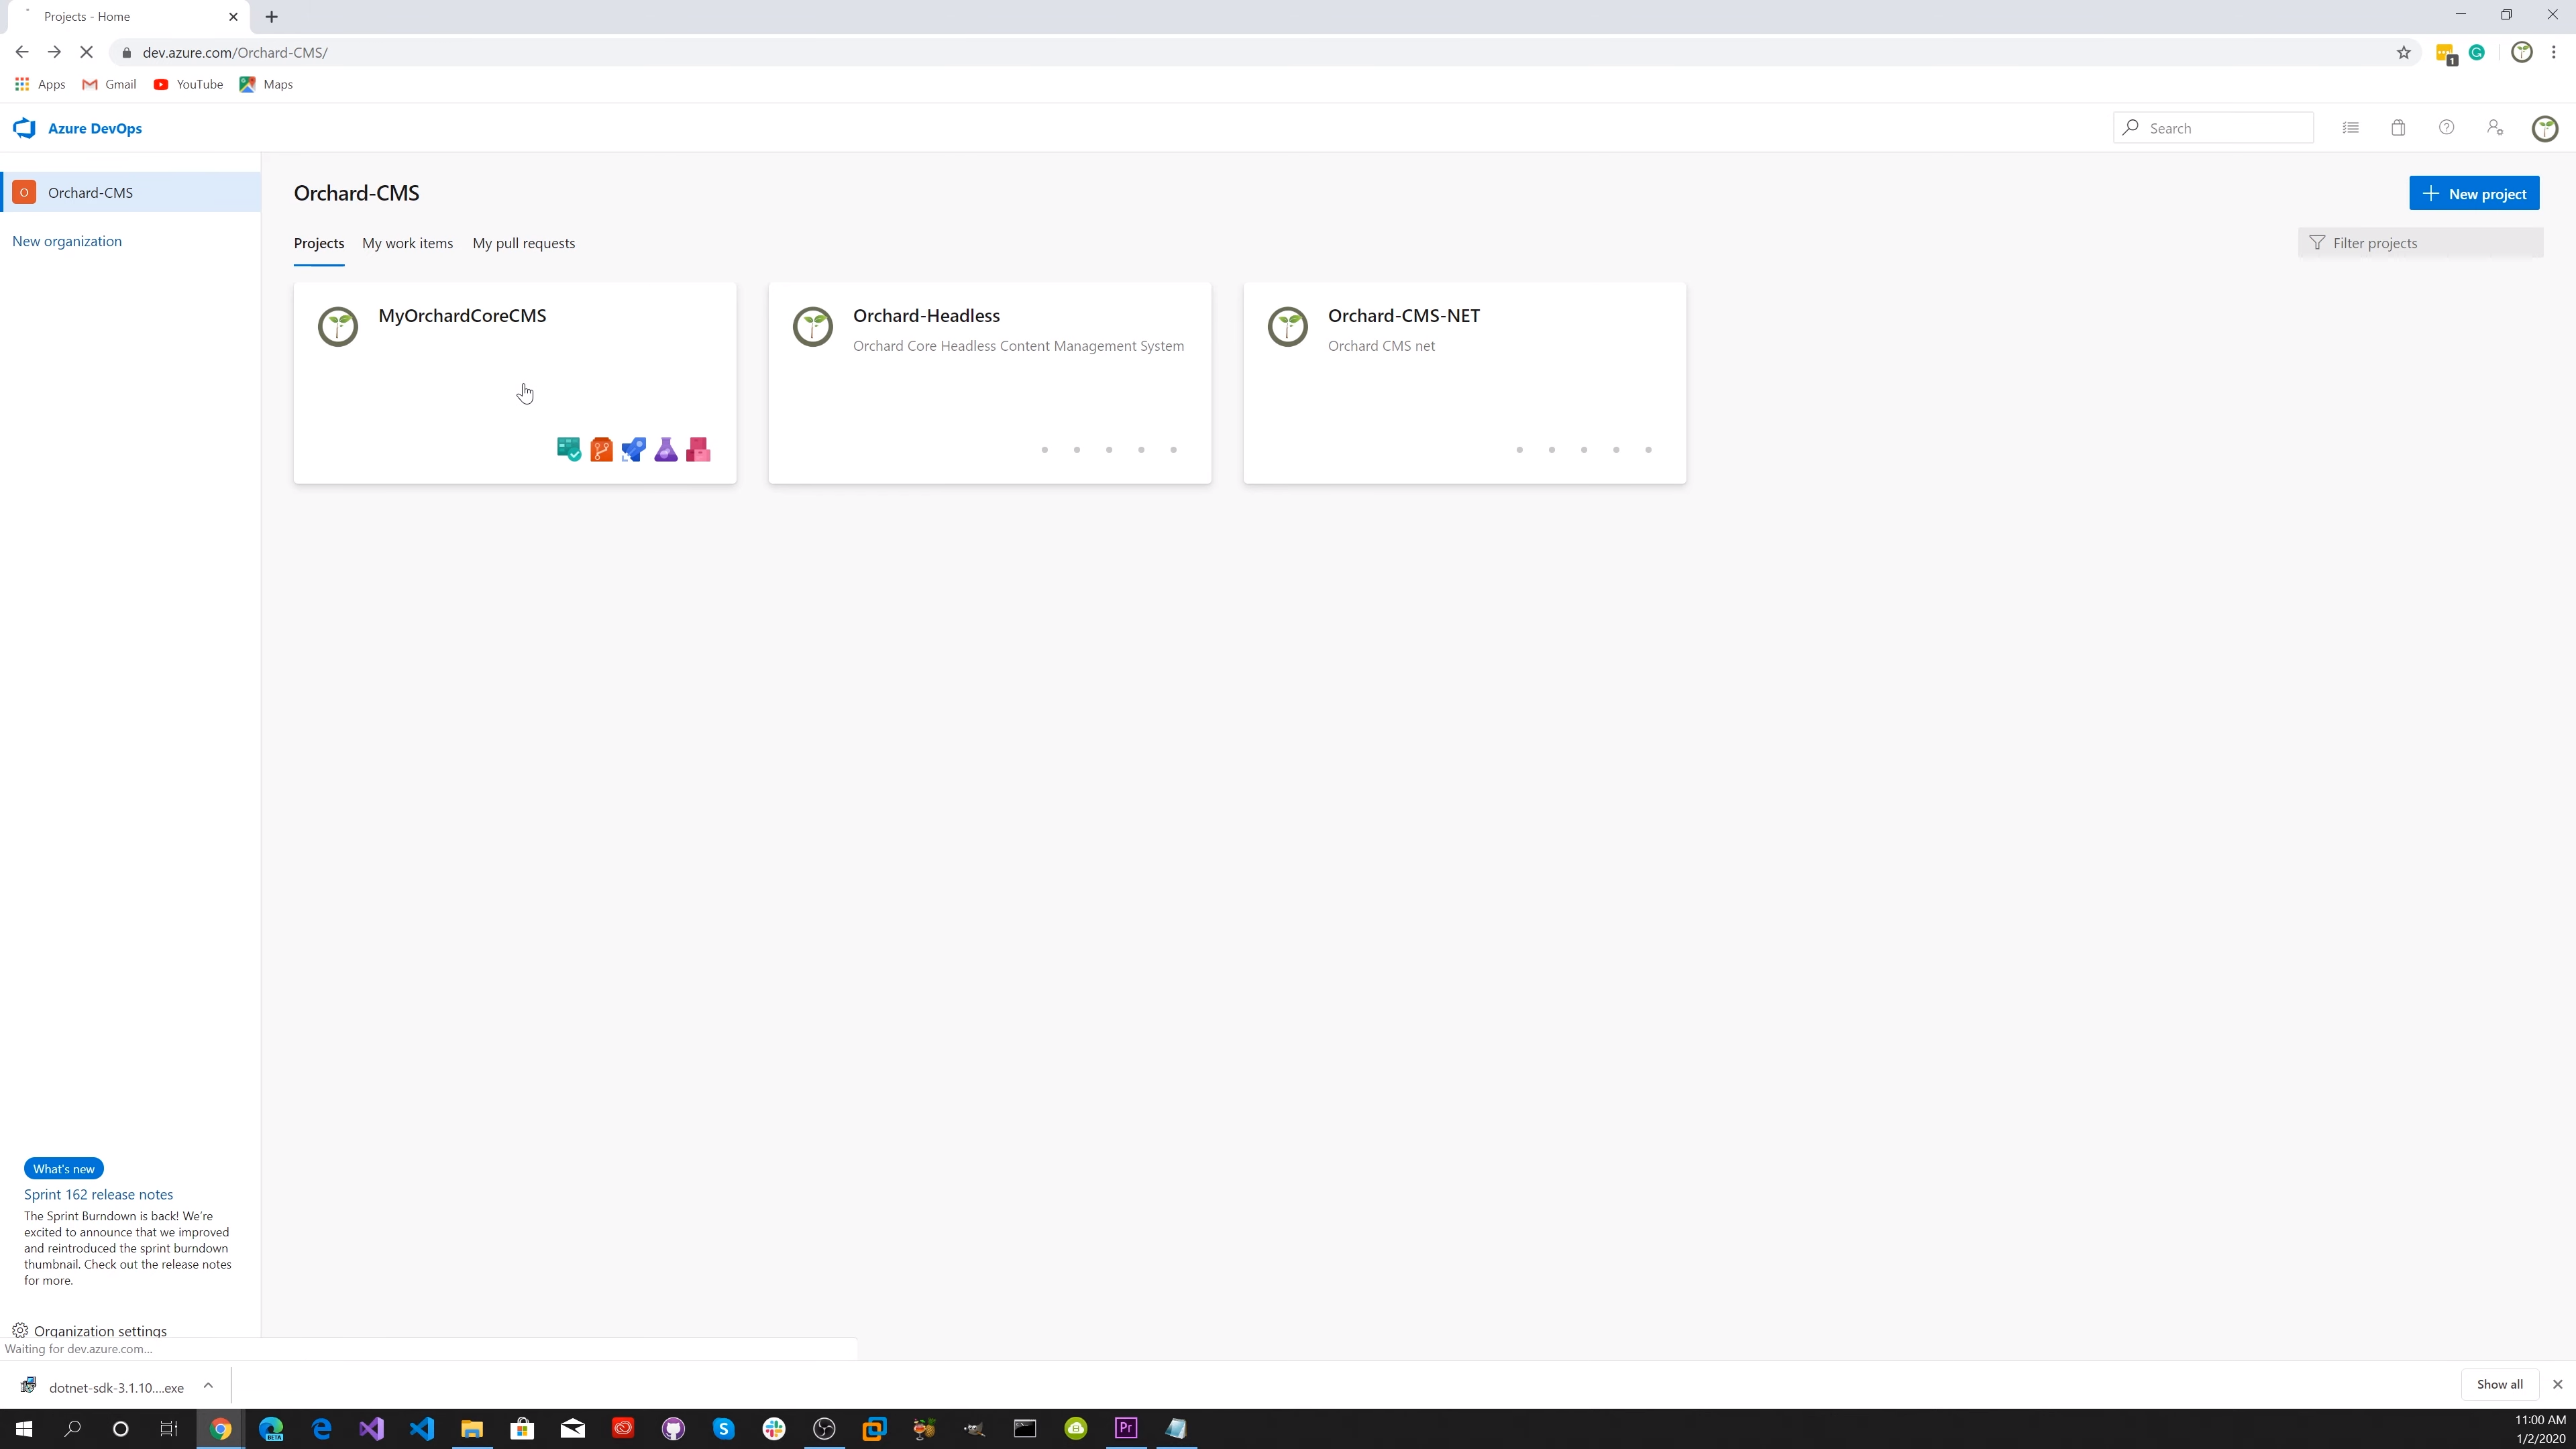Screen dimensions: 2576x1449
Task: Expand dotnet-sdk download options chevron
Action: 208,1386
